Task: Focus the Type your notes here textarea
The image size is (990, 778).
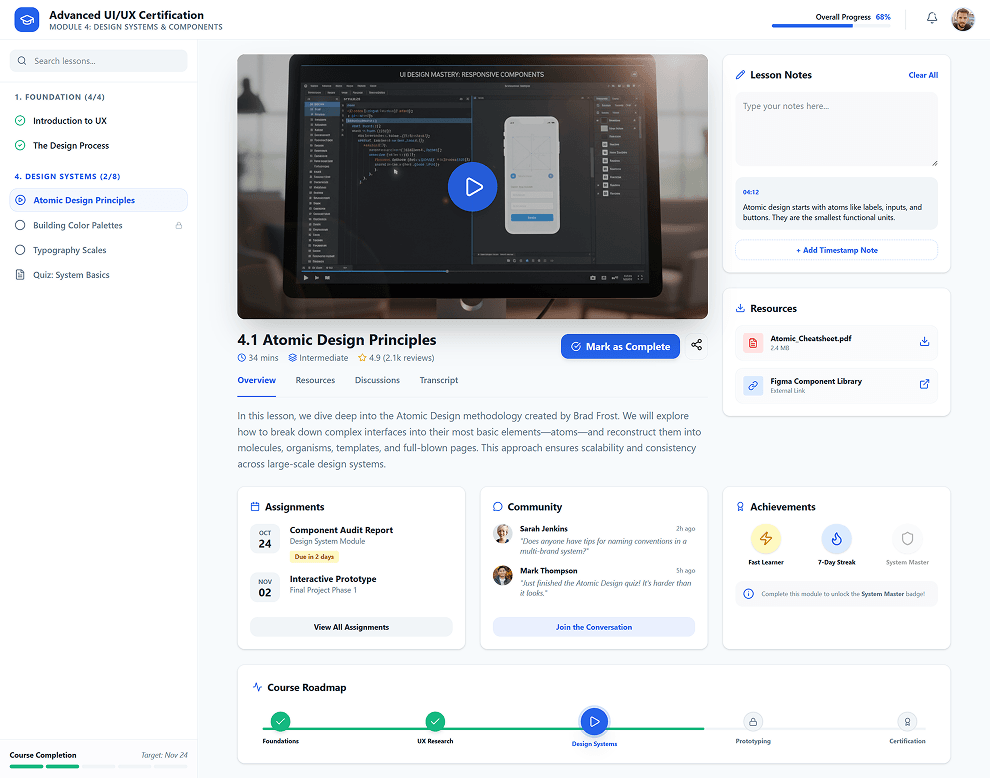Action: point(837,129)
